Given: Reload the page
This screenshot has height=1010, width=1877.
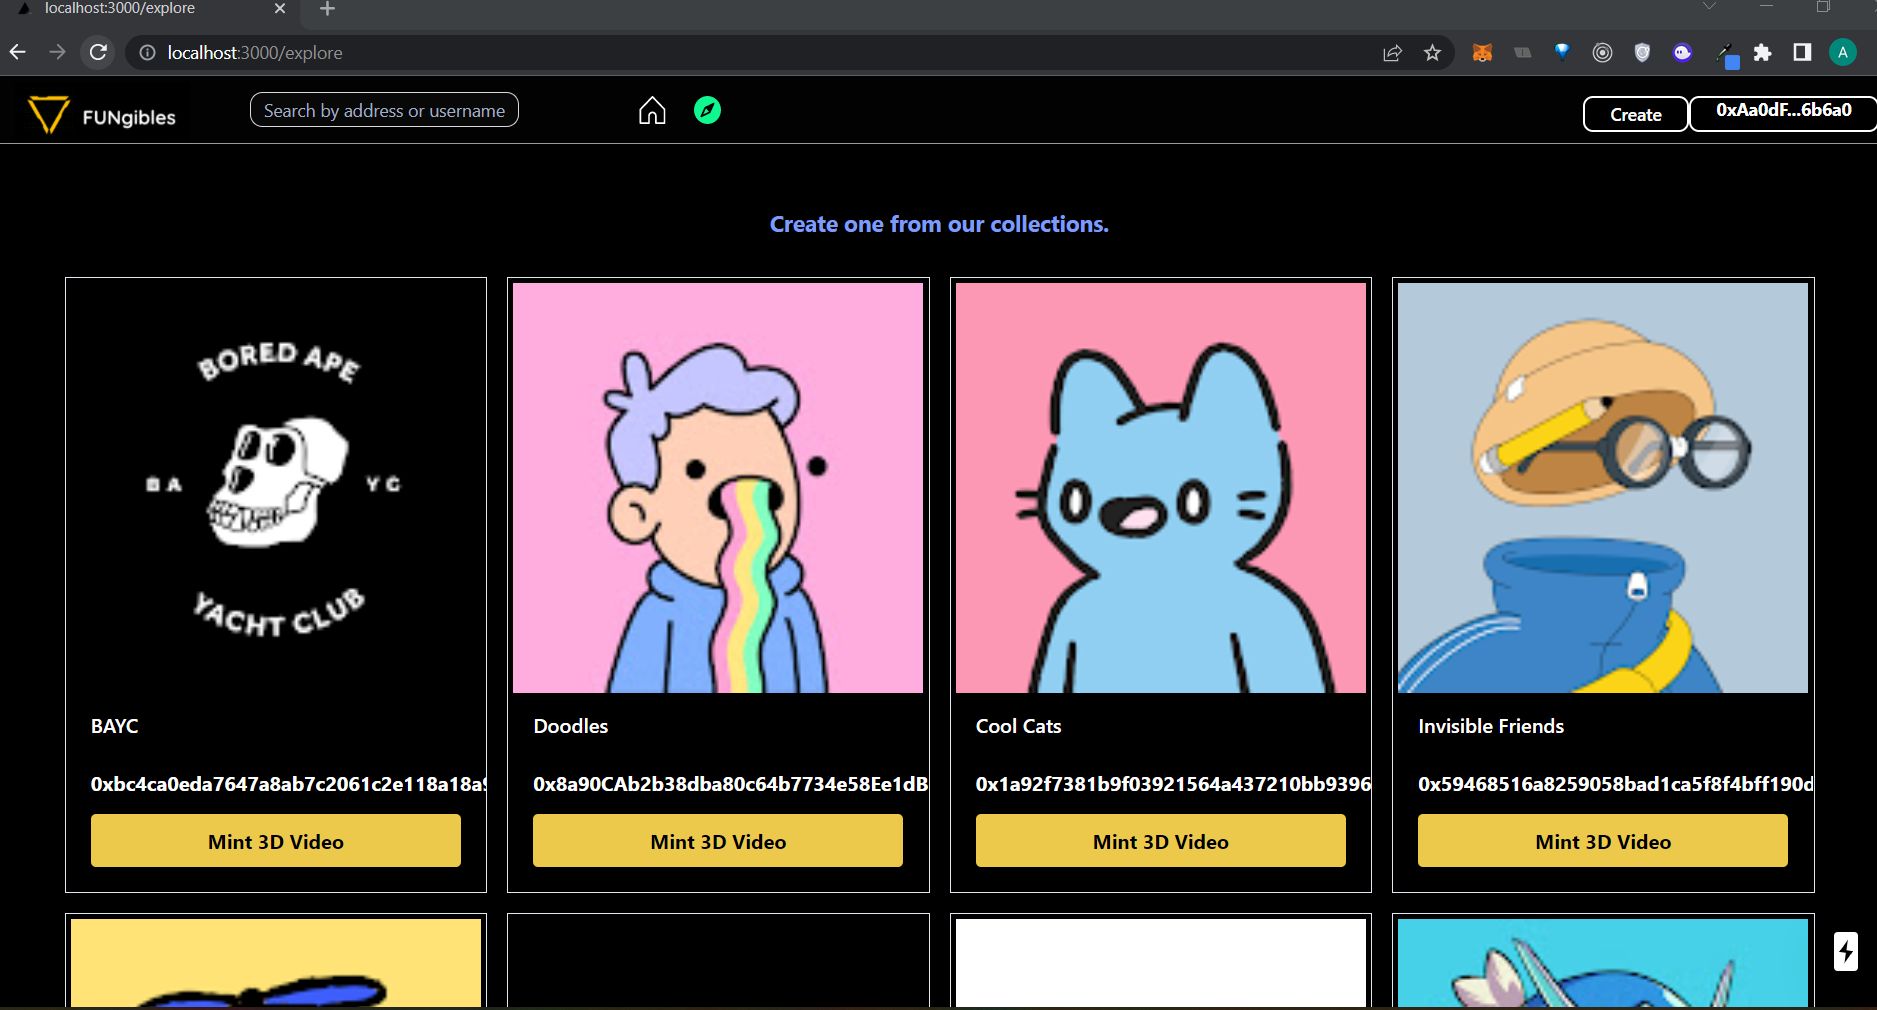Looking at the screenshot, I should (98, 52).
